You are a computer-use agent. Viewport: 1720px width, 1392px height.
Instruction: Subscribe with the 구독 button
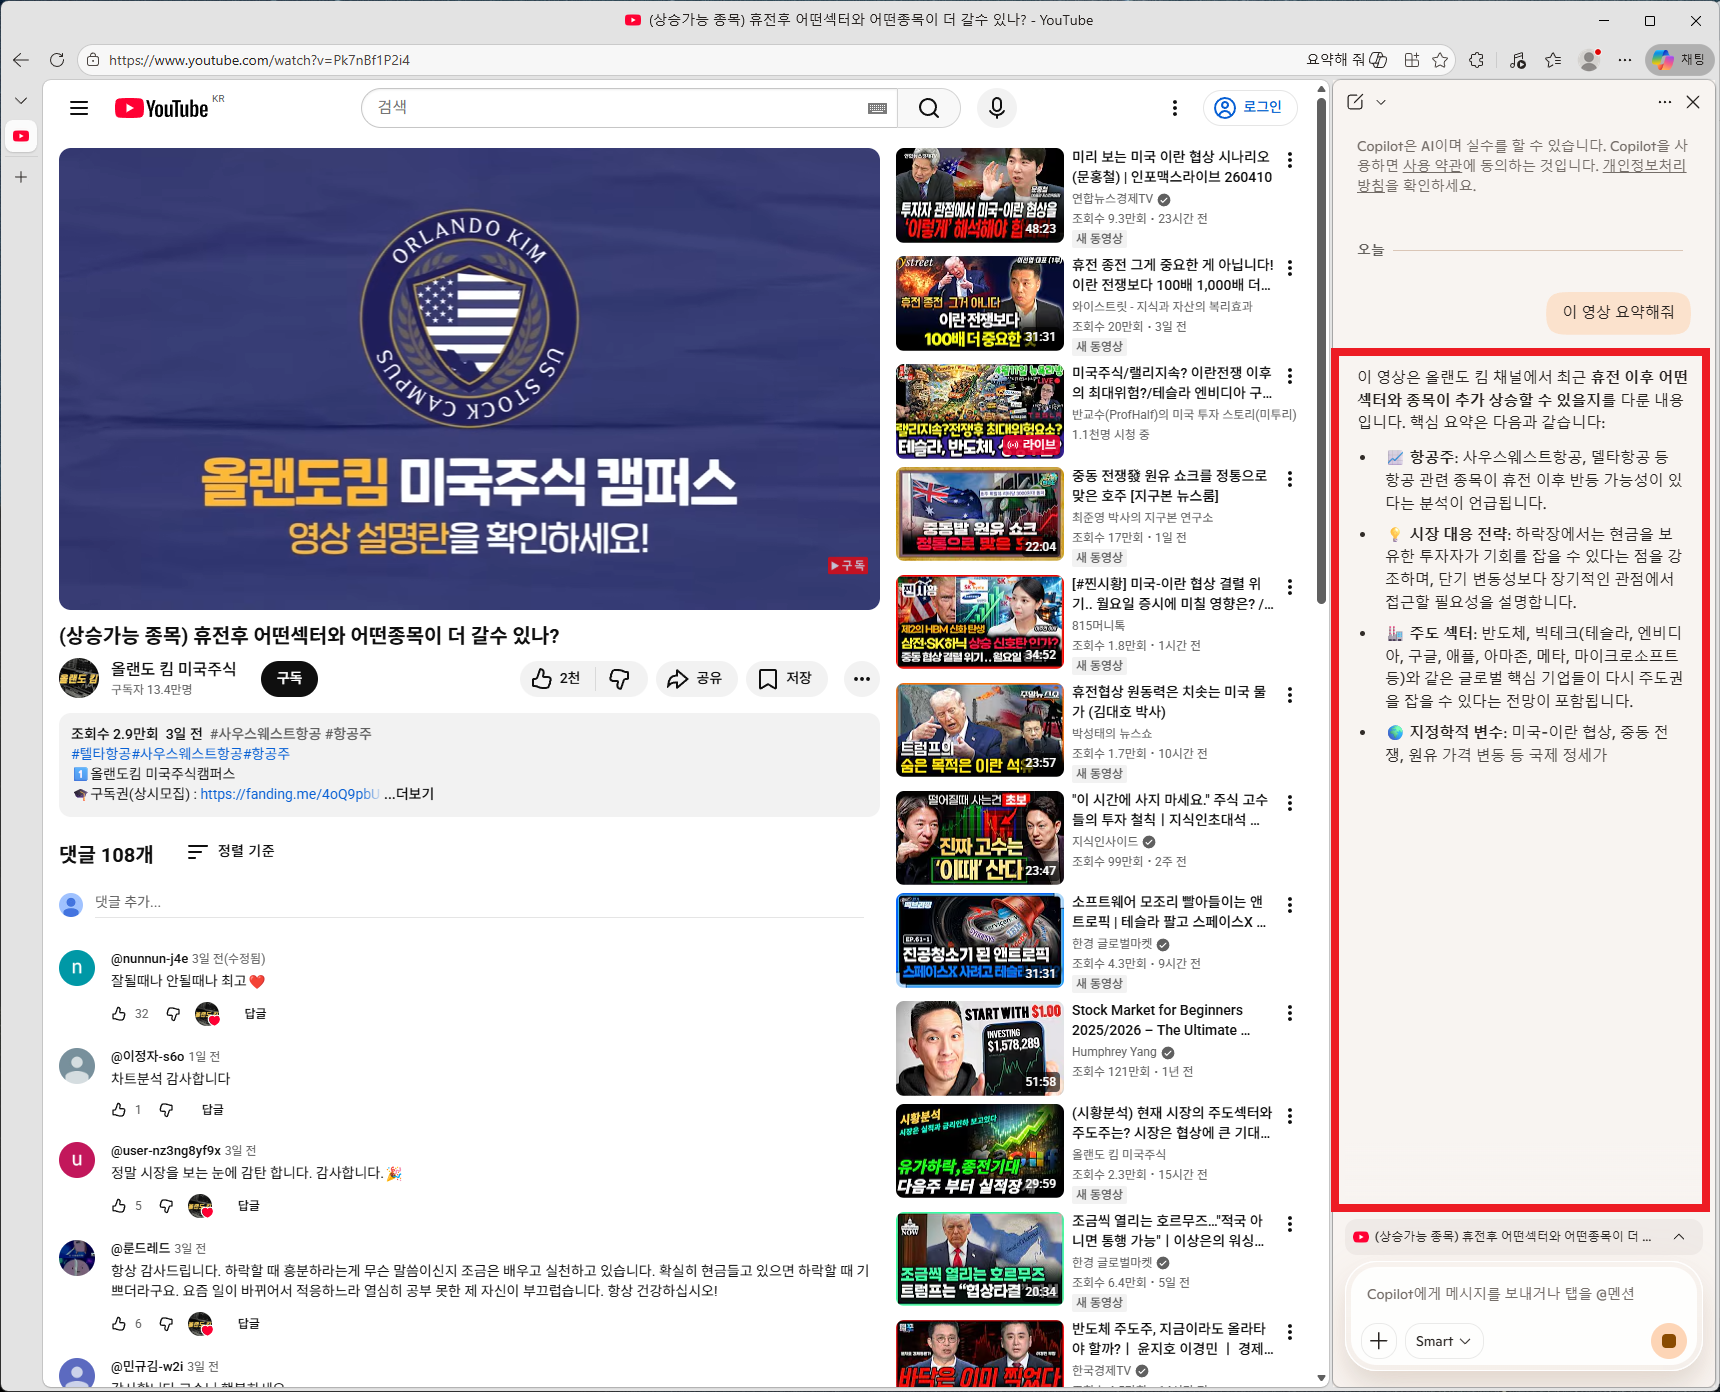tap(289, 678)
